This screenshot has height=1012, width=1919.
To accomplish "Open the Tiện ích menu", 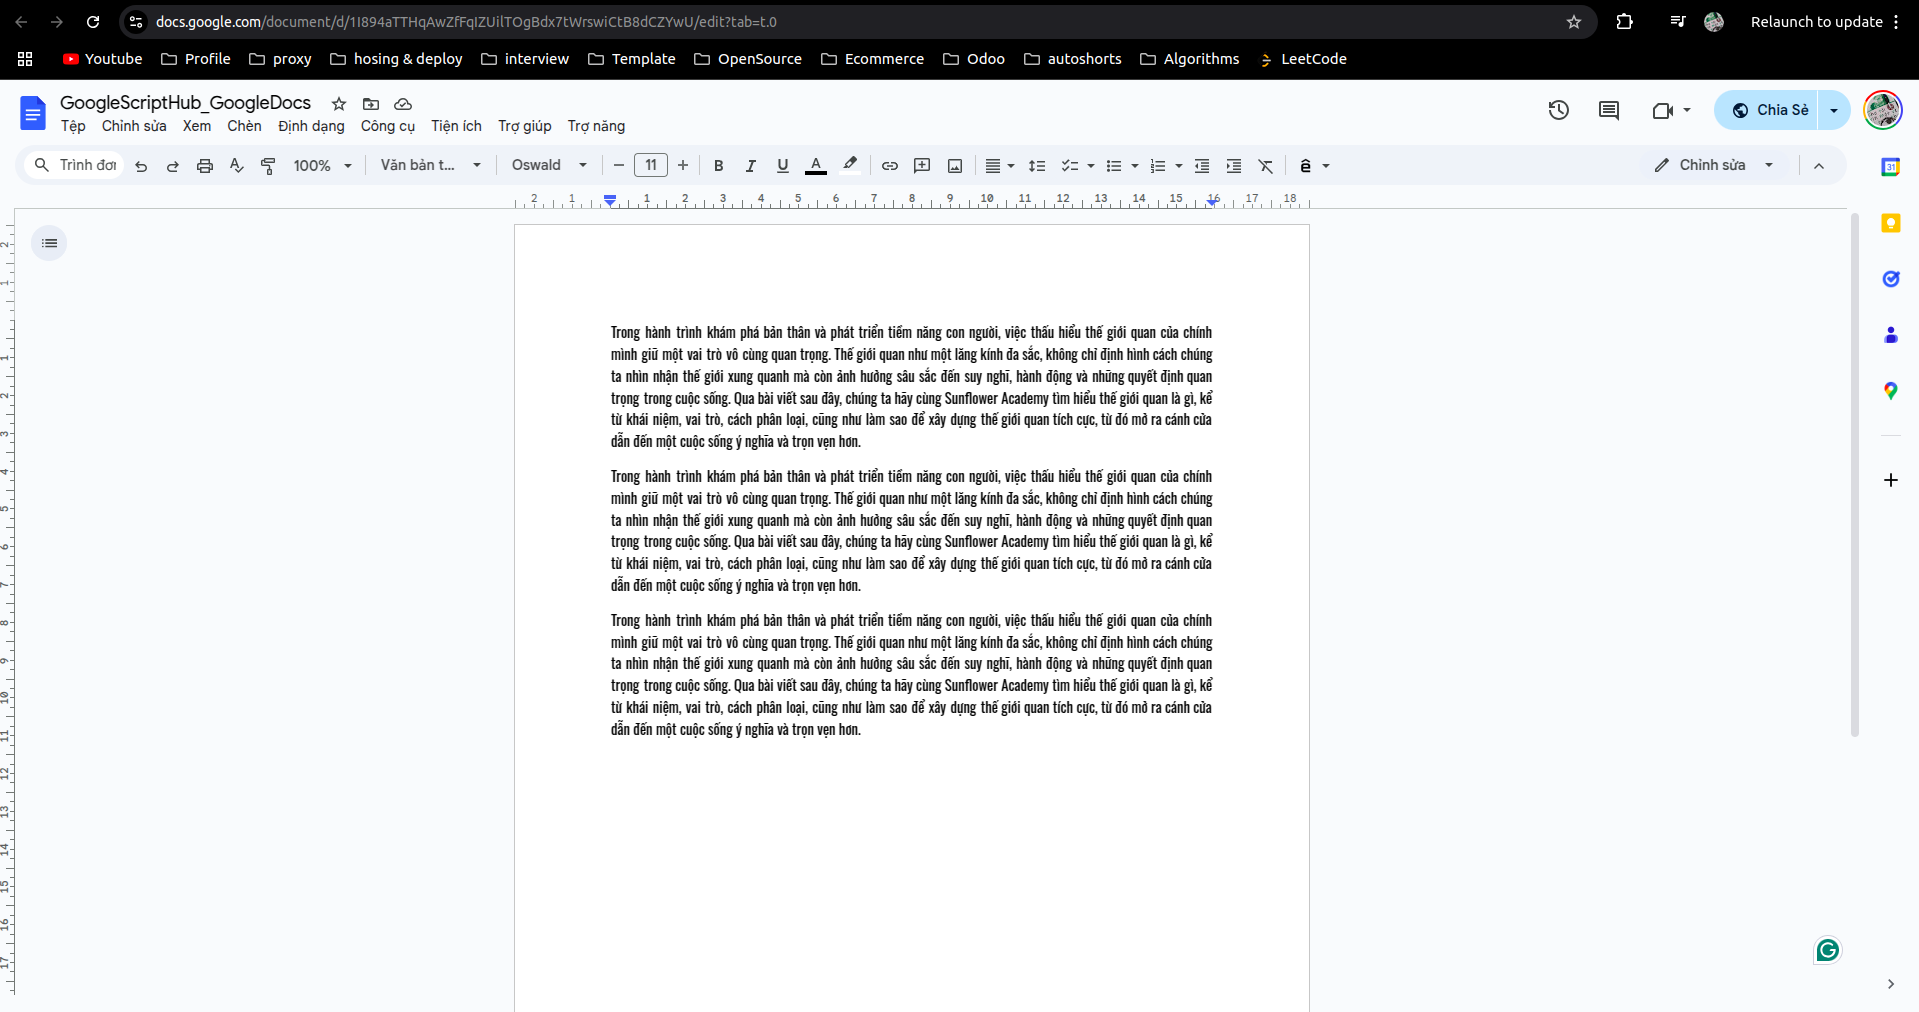I will tap(456, 126).
